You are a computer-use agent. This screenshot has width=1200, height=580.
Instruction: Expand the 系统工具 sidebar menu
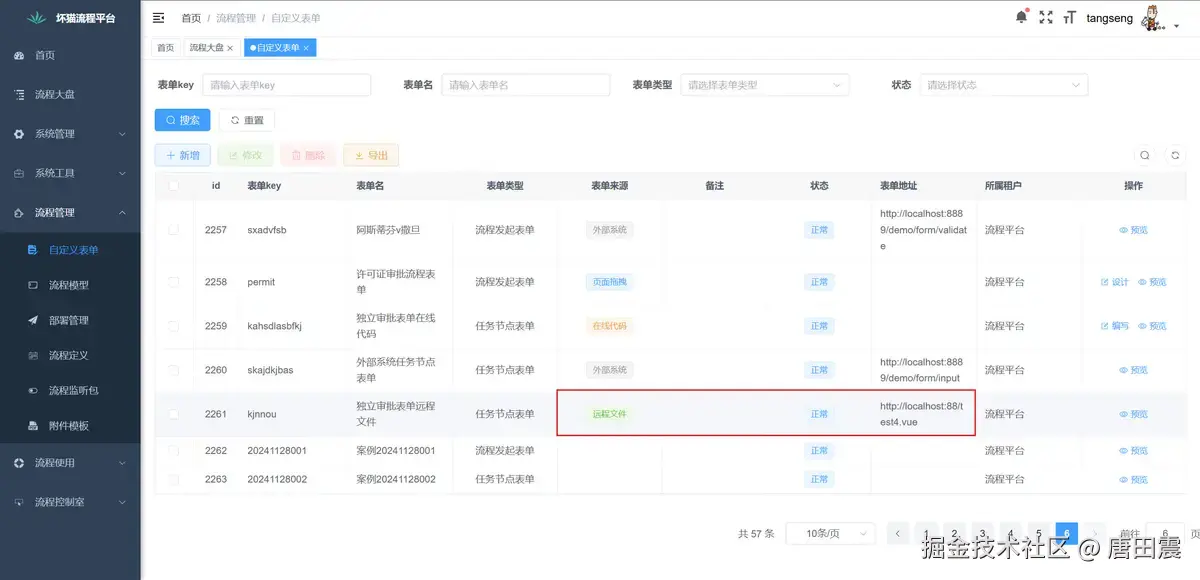tap(70, 173)
